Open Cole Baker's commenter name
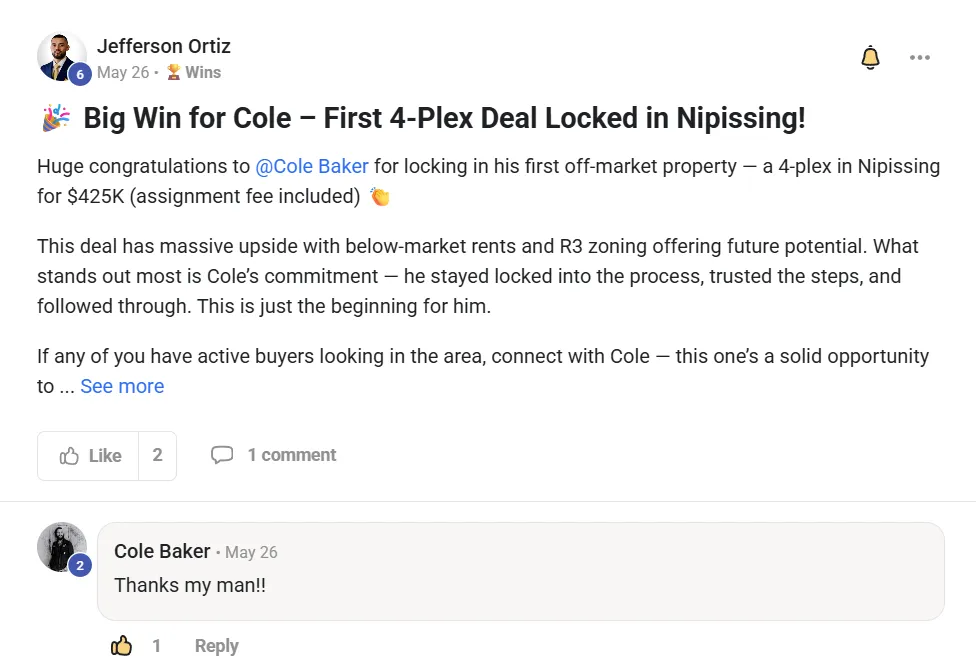Screen dimensions: 976x670 [162, 552]
